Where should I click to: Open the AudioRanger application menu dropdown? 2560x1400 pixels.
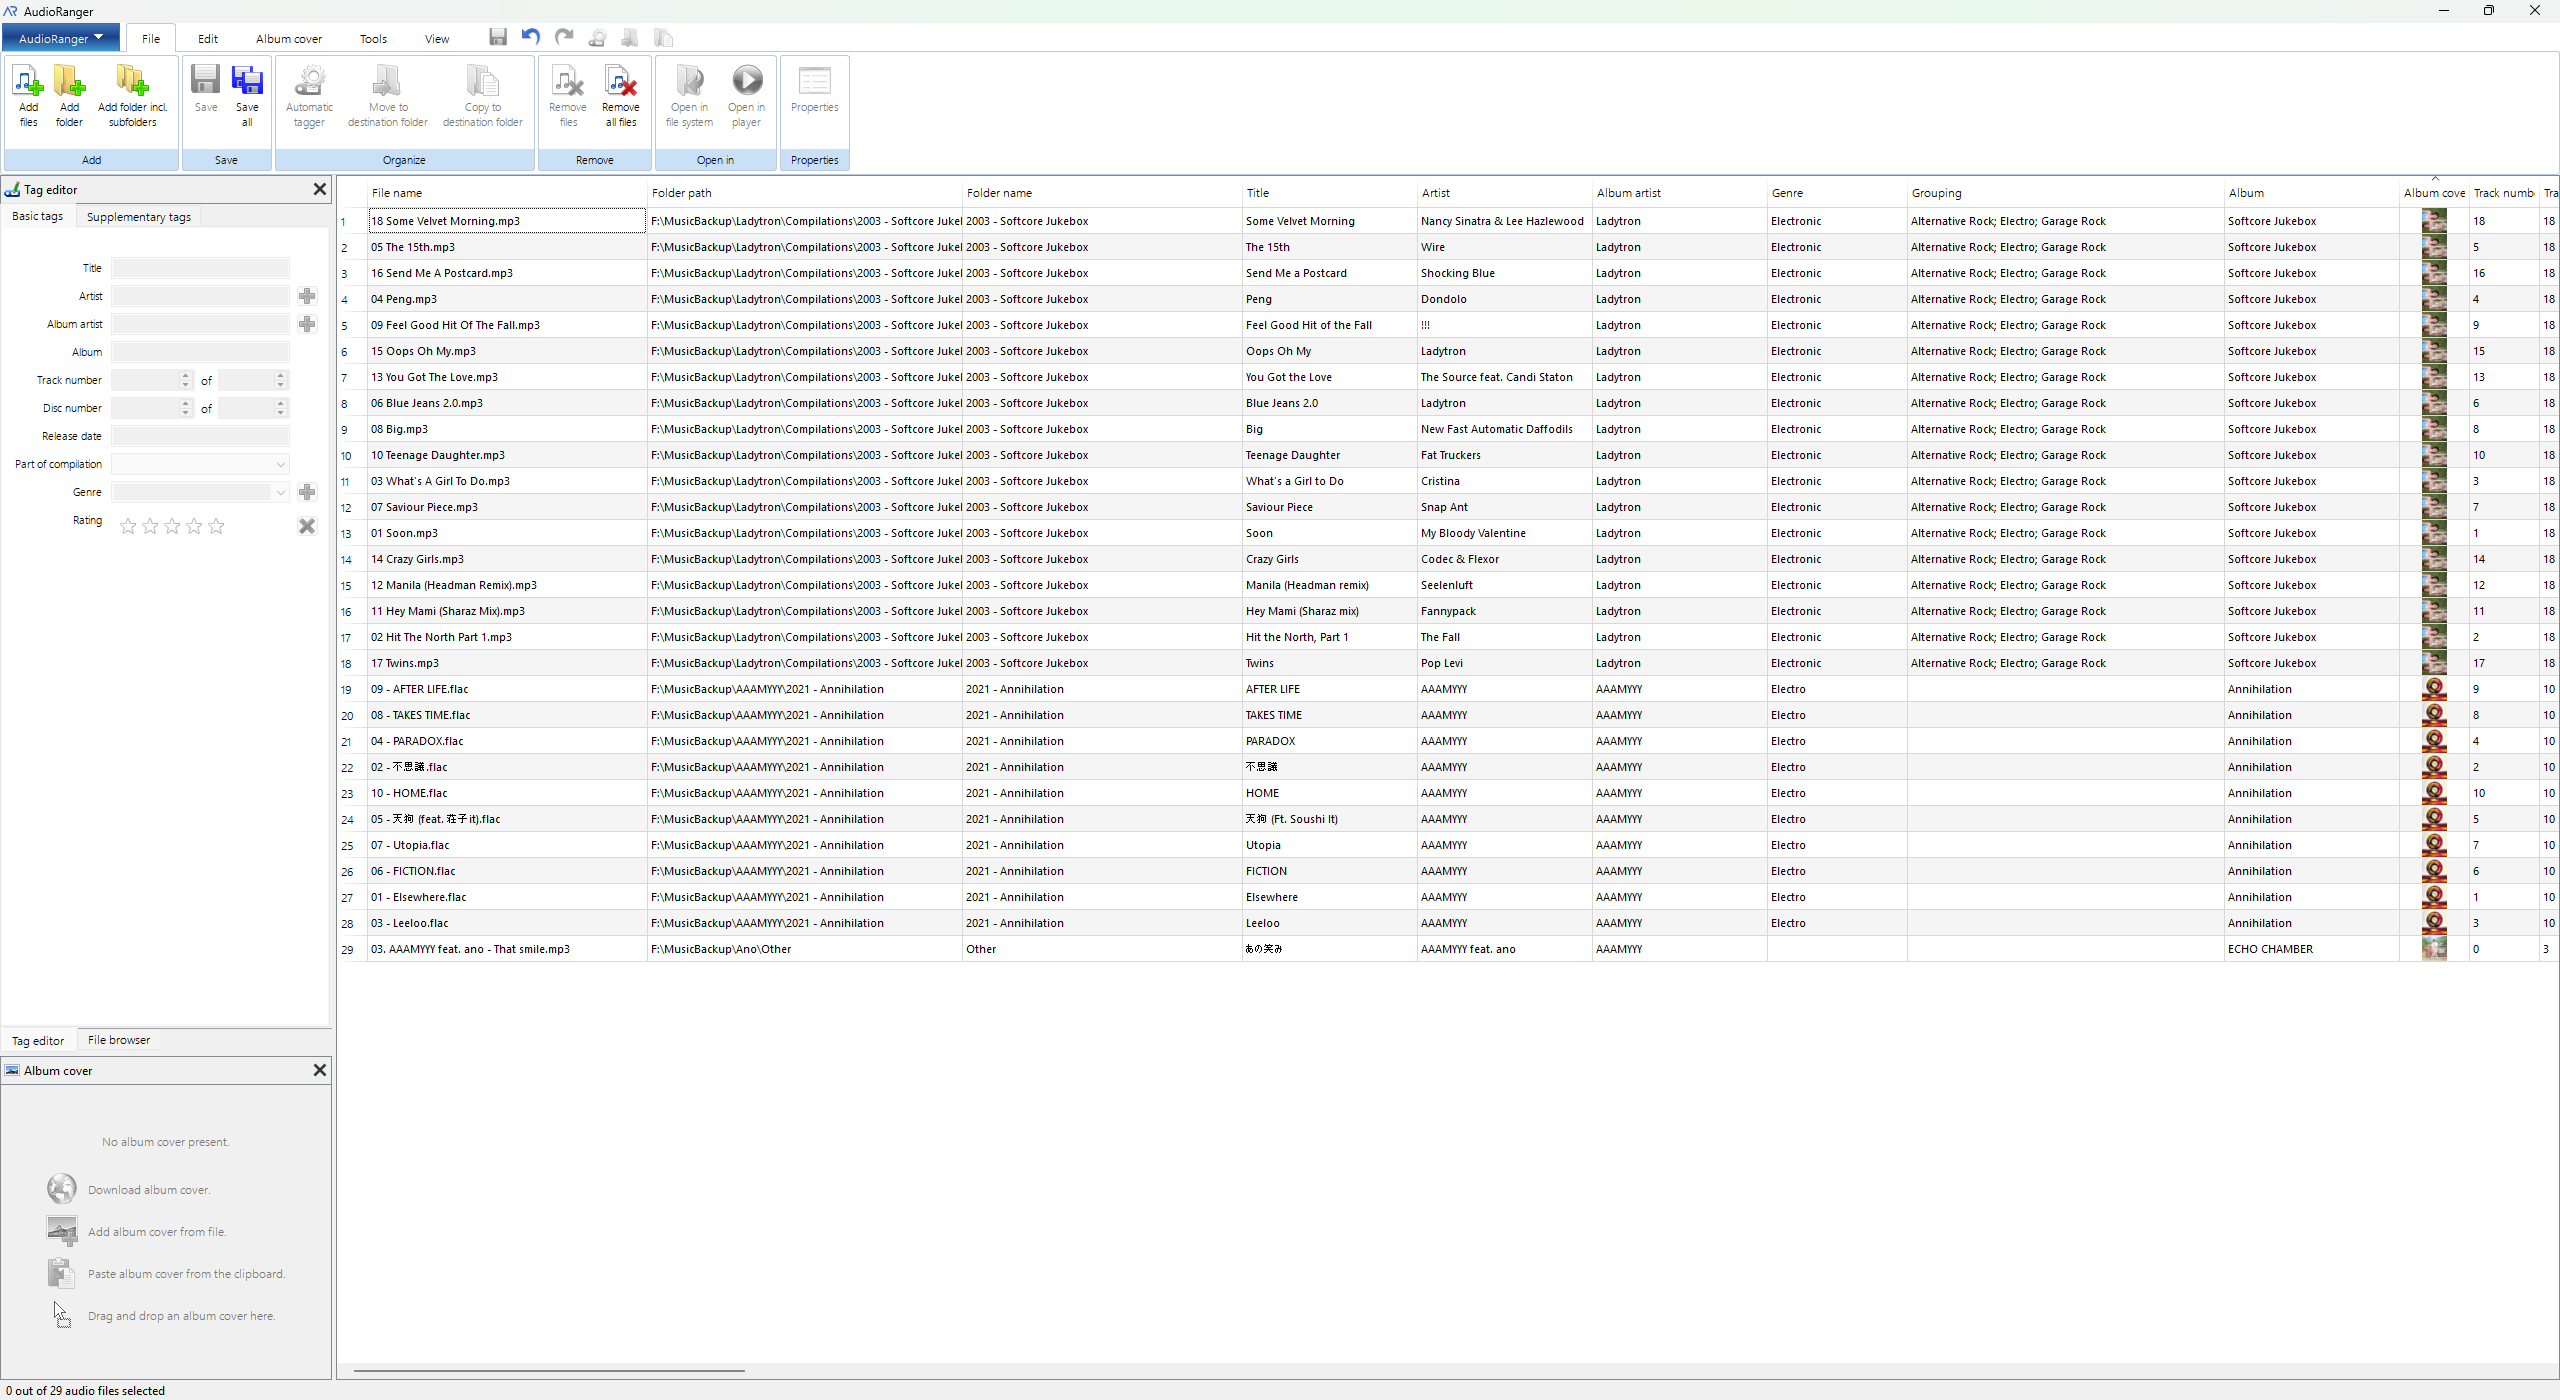click(61, 38)
